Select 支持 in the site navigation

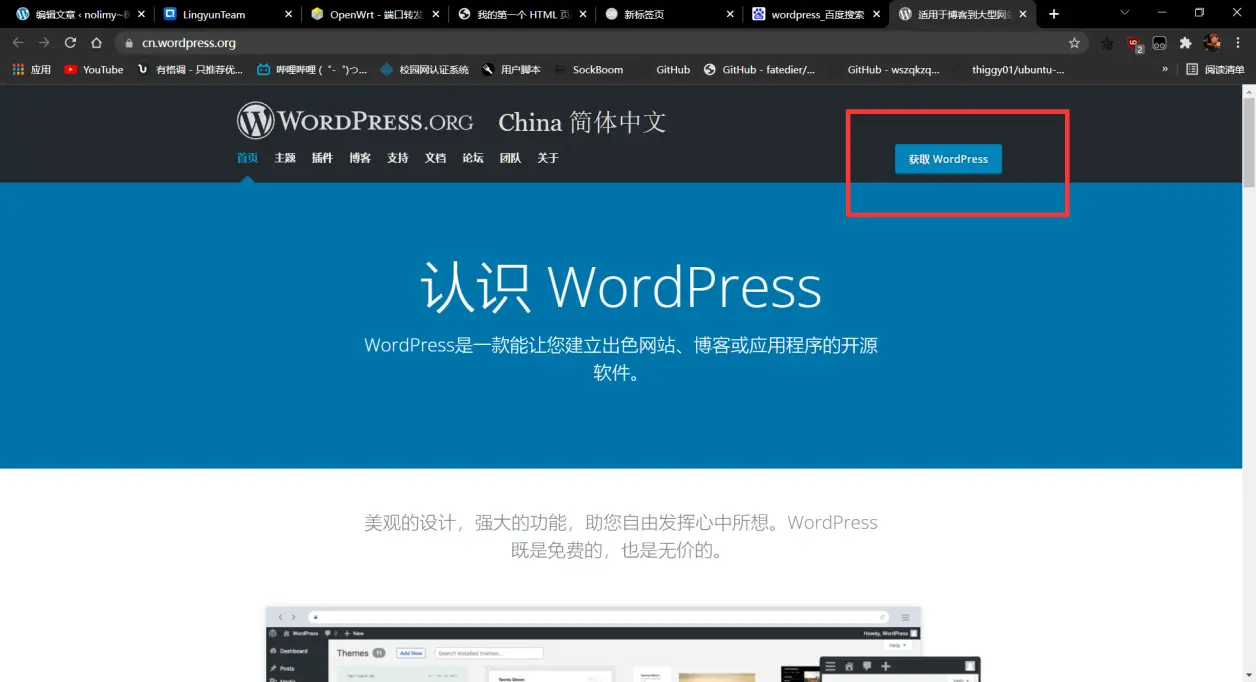[398, 158]
